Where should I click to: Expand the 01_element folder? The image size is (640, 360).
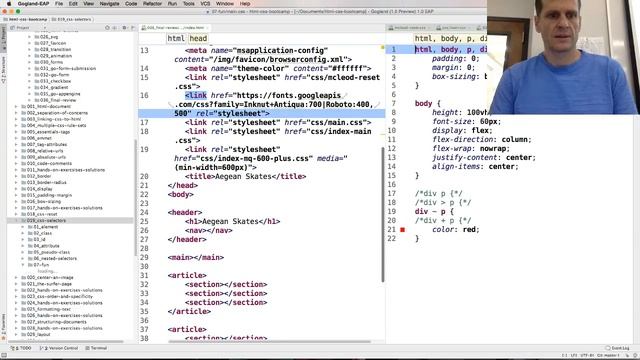(23, 227)
